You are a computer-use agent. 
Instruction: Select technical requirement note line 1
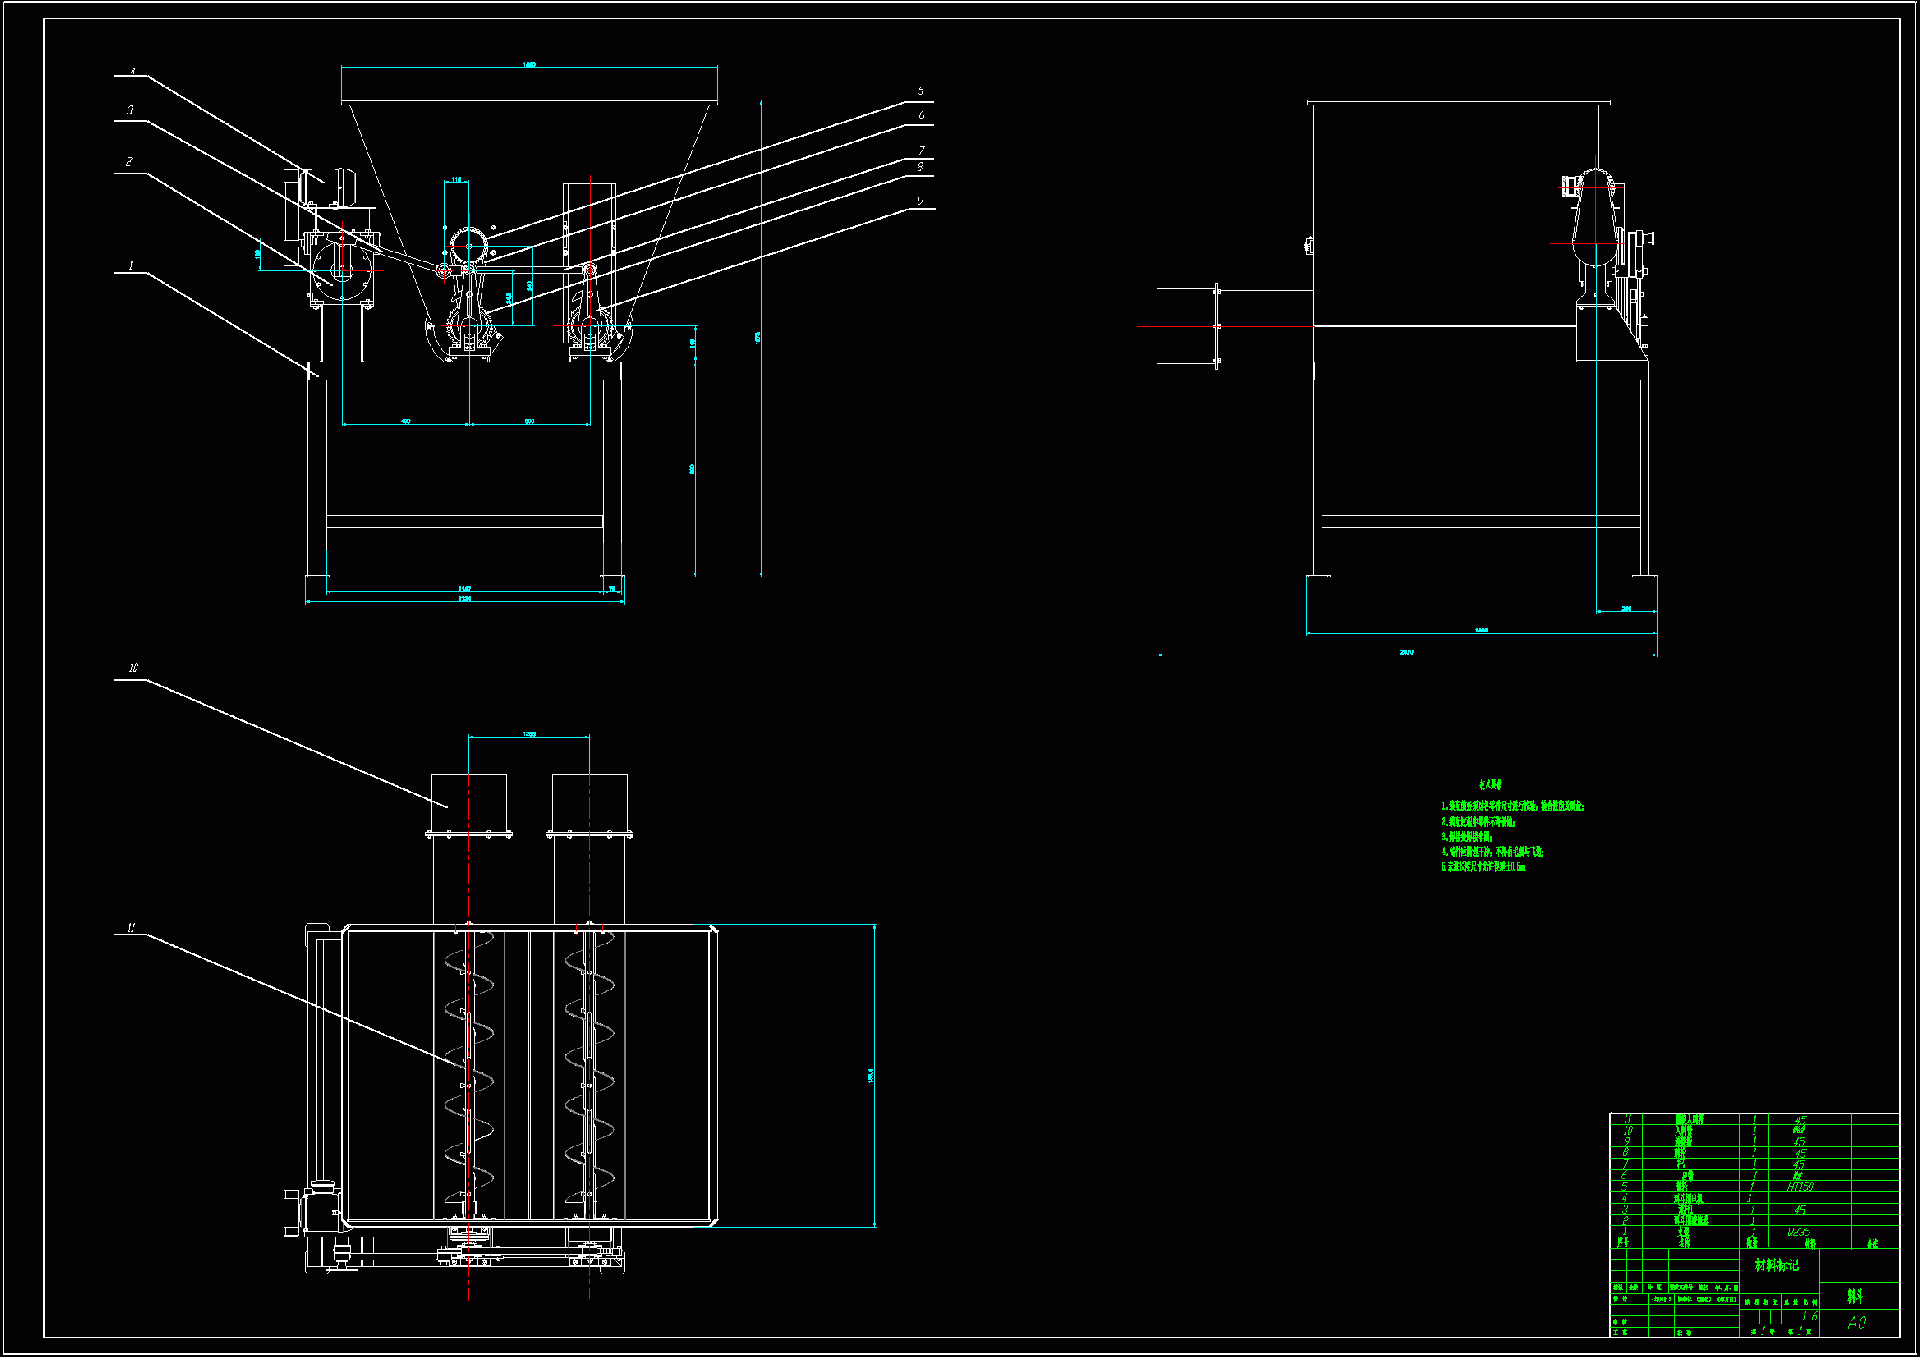pos(1512,806)
